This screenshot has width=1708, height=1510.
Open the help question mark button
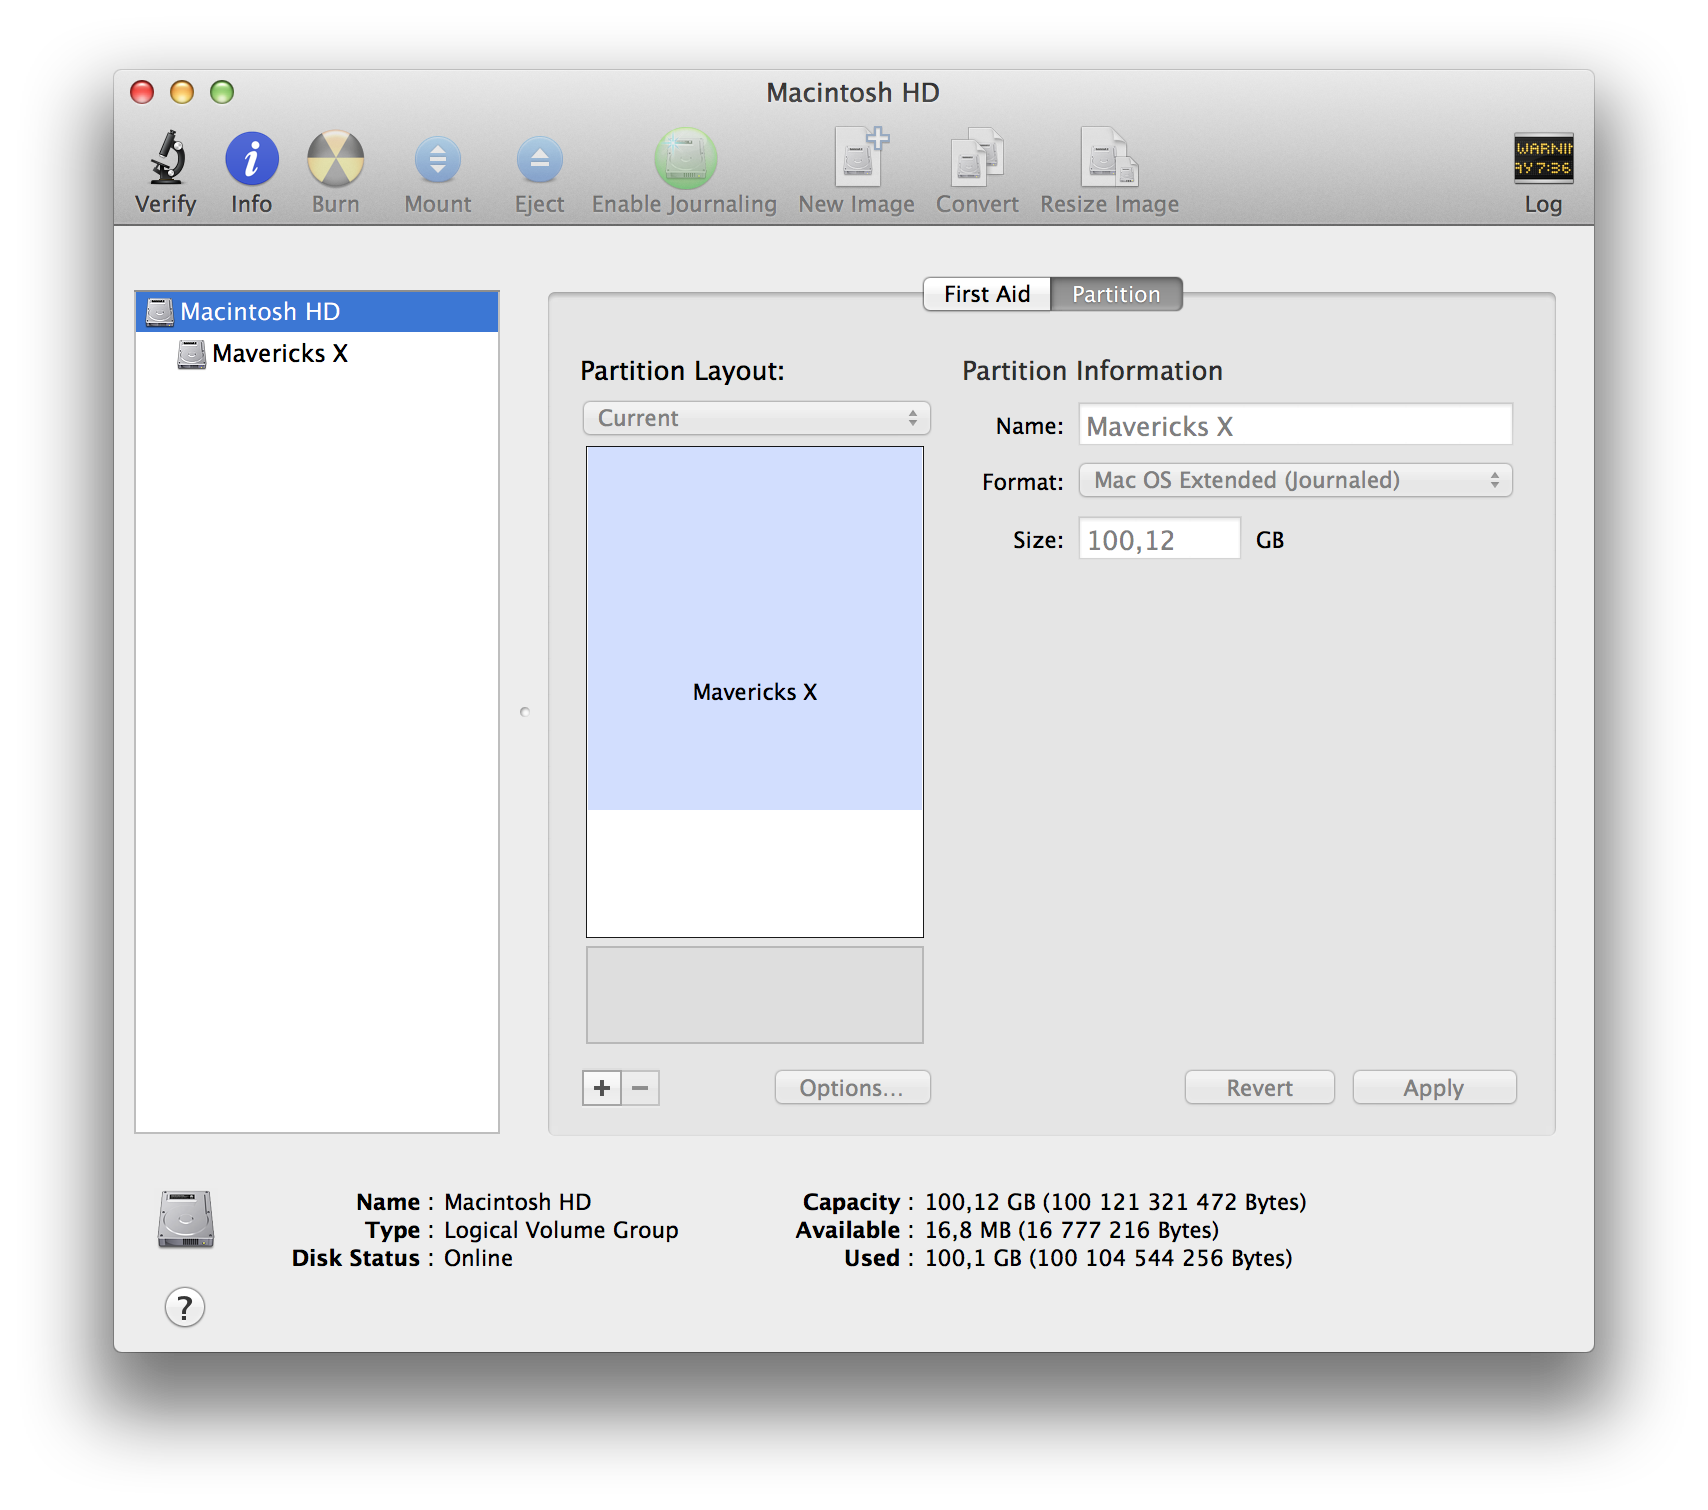tap(185, 1307)
